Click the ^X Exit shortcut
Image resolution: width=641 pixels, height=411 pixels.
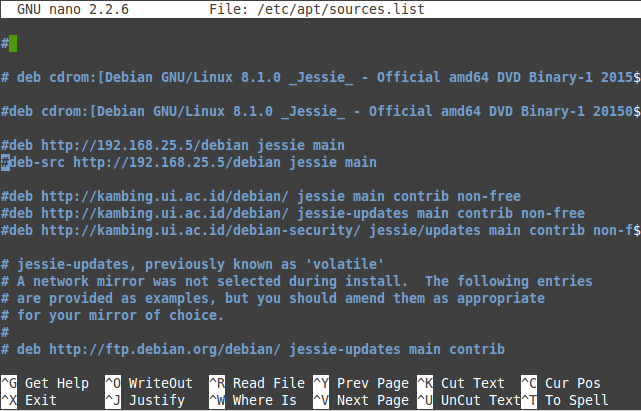[x=29, y=400]
